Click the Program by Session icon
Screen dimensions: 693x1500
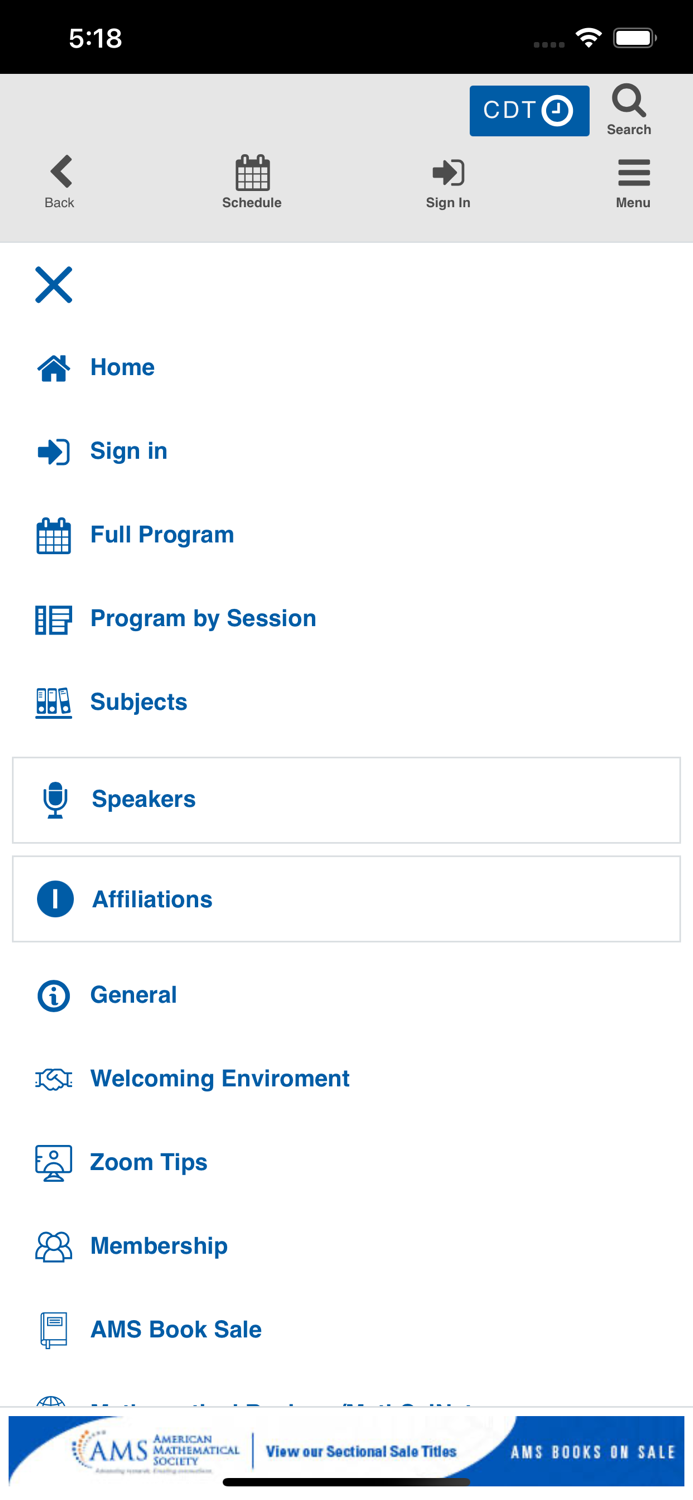coord(53,620)
